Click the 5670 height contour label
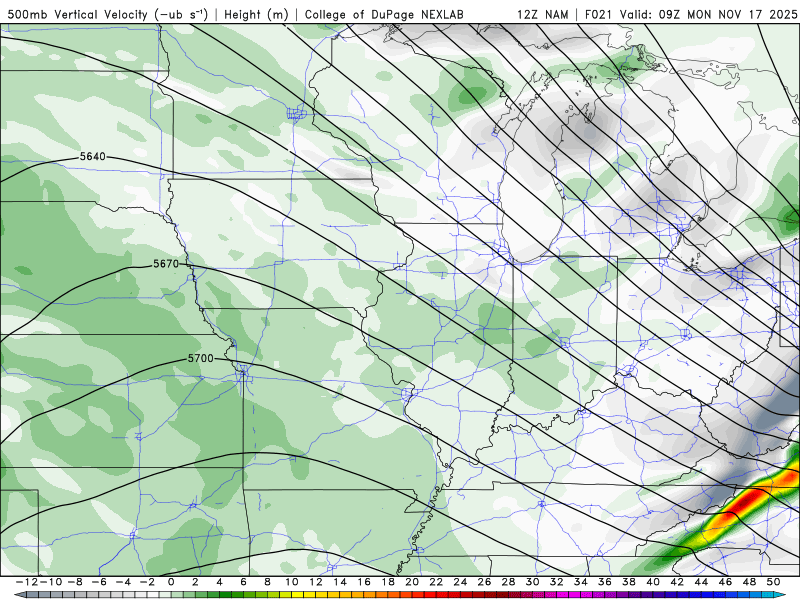This screenshot has height=600, width=800. coord(166,264)
